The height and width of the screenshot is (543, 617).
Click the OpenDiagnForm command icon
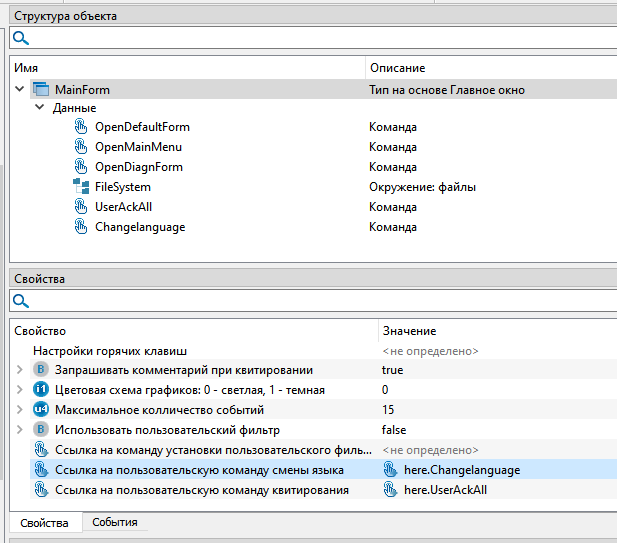(x=81, y=167)
